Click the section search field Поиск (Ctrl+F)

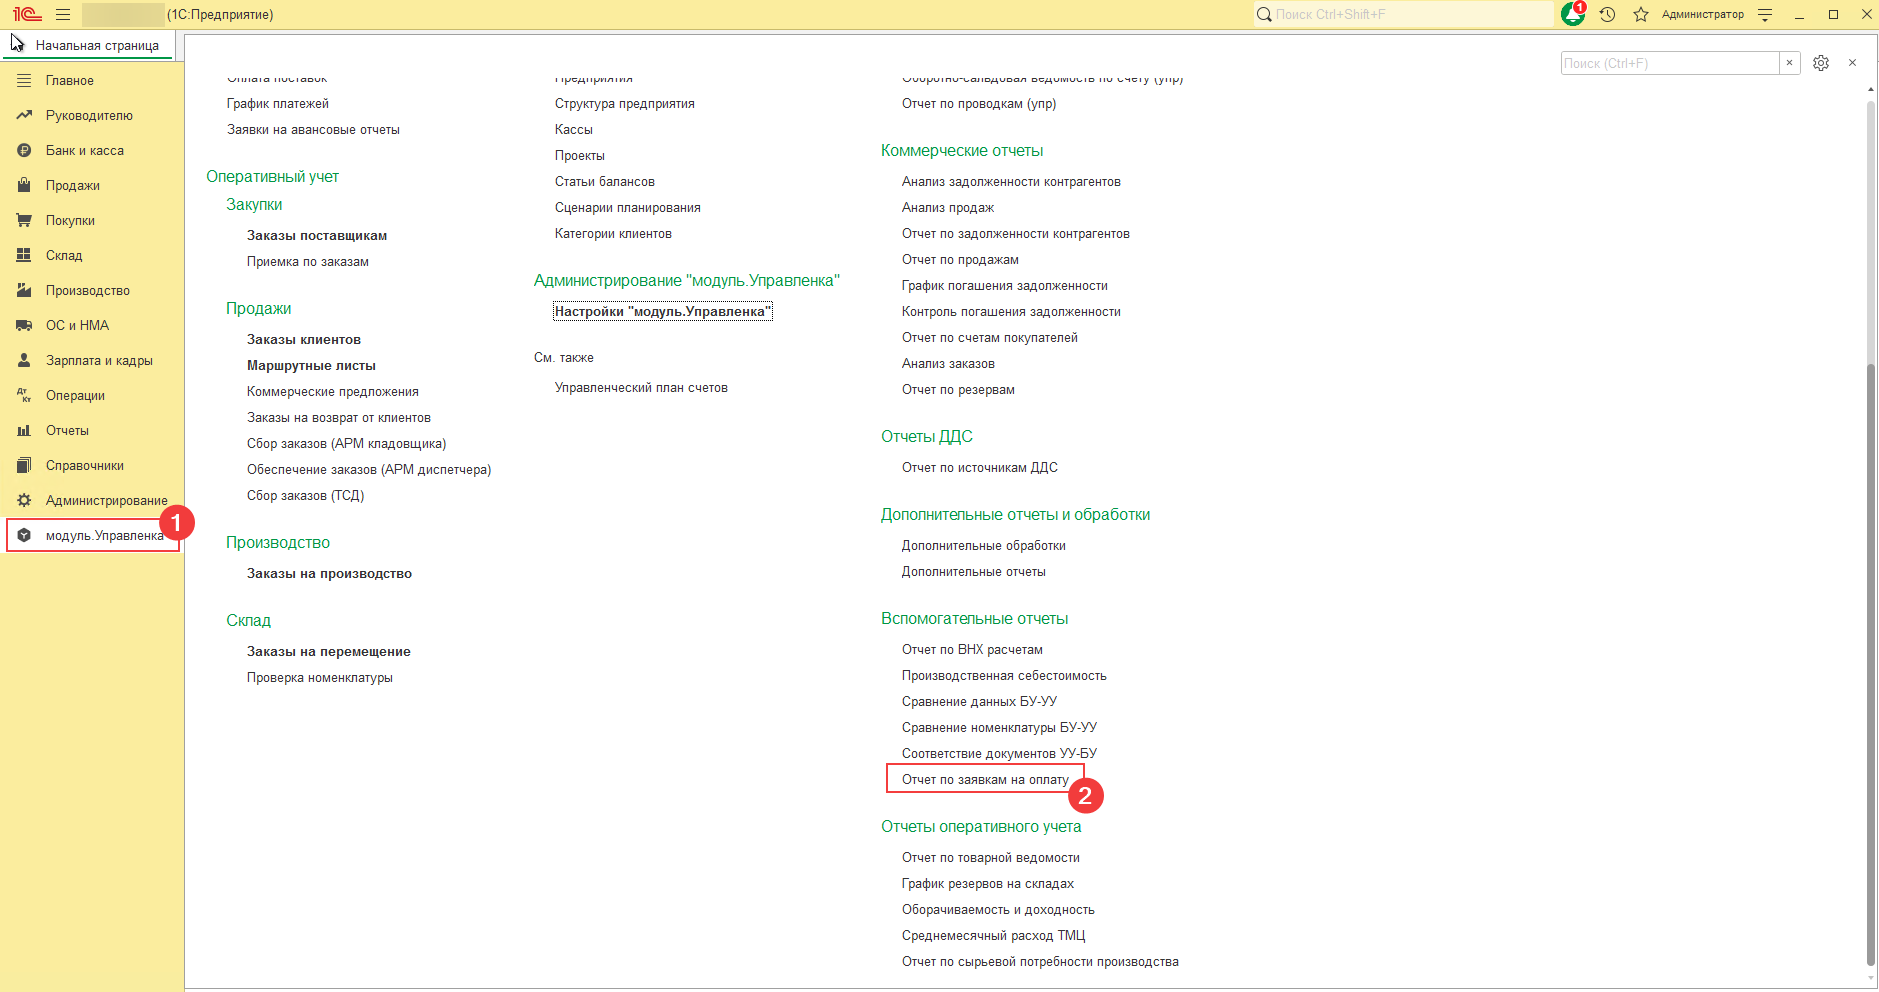point(1670,63)
